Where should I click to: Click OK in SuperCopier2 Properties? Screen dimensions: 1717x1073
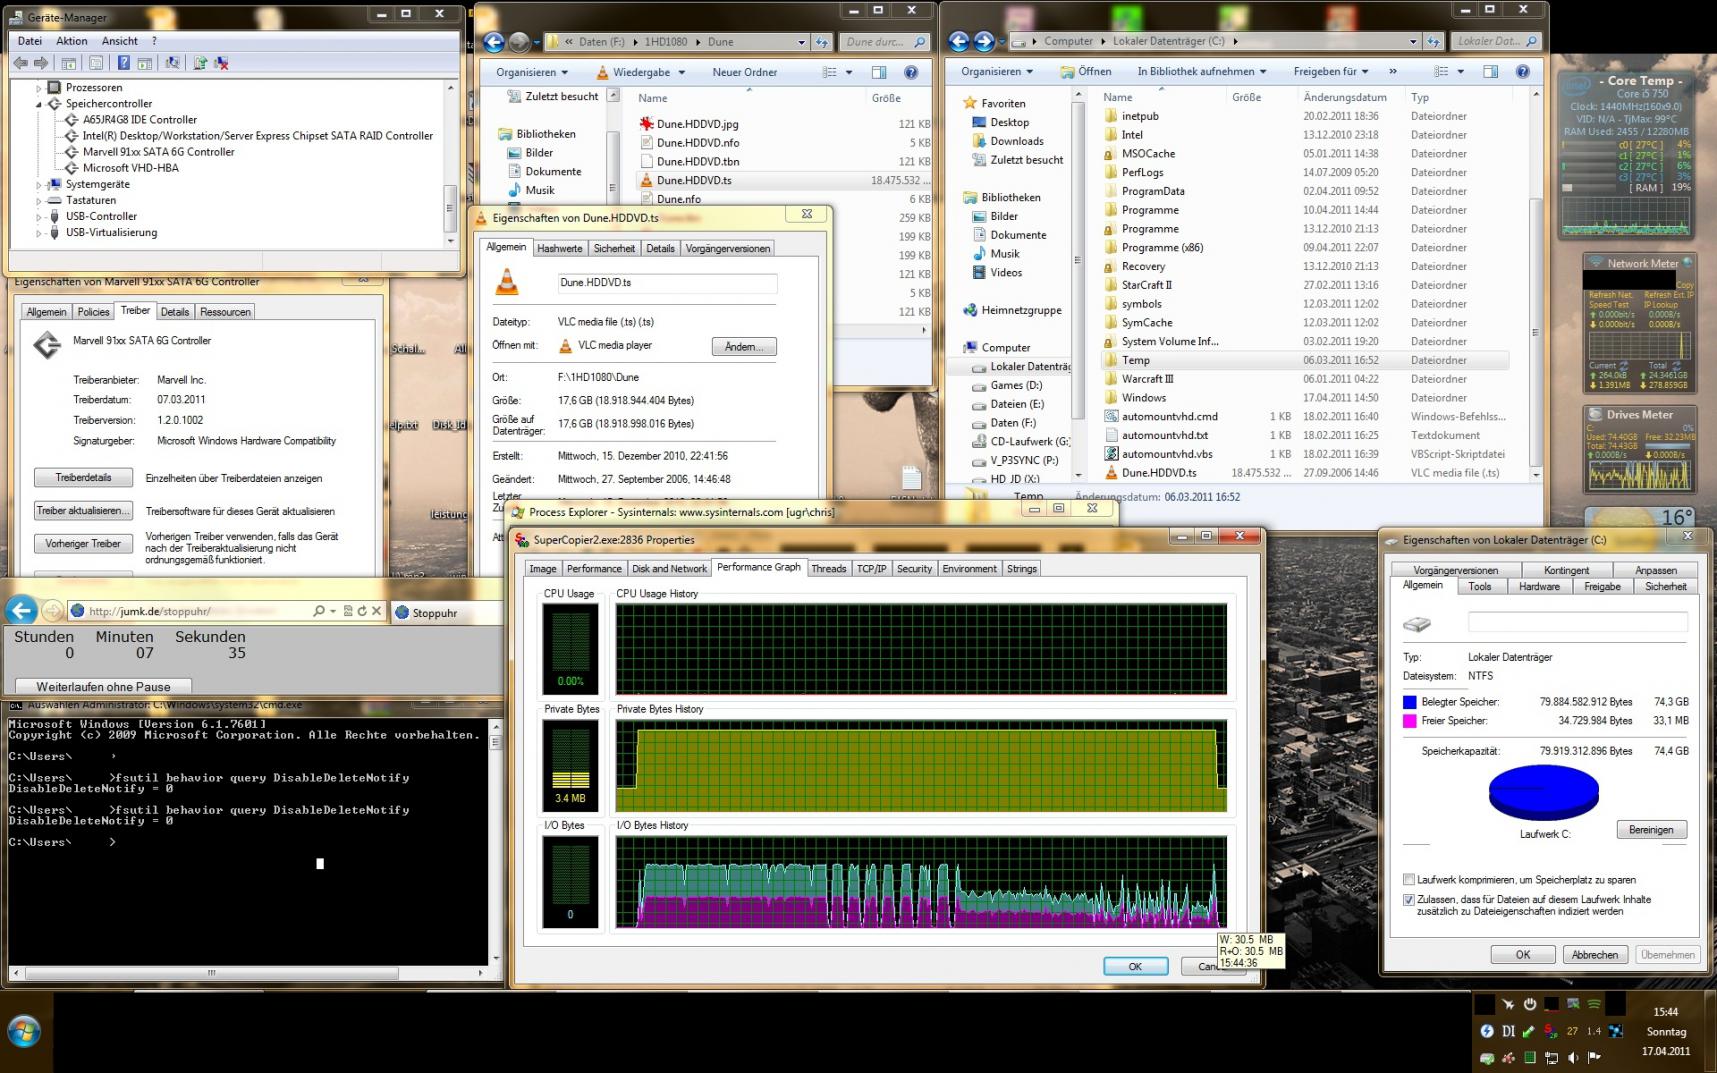pos(1135,966)
